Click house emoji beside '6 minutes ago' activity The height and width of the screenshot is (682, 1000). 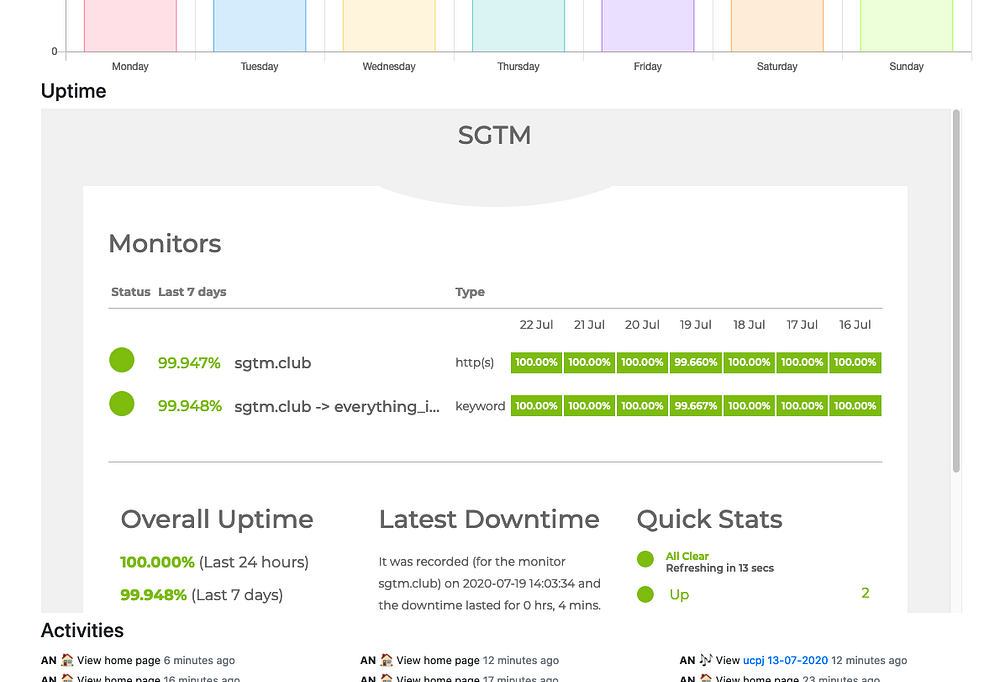coord(67,660)
